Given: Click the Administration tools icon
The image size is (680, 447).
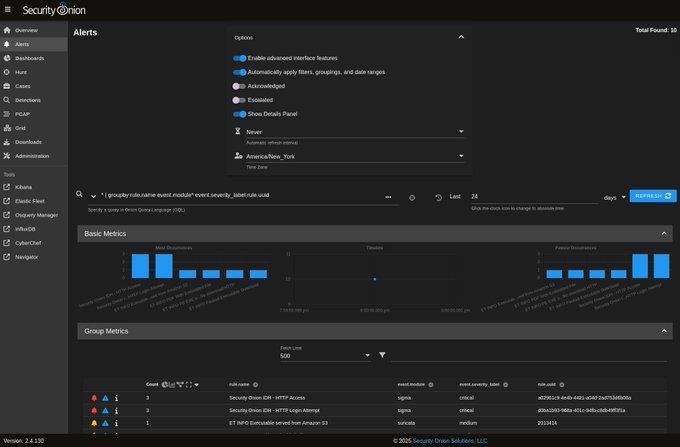Looking at the screenshot, I should (x=7, y=156).
